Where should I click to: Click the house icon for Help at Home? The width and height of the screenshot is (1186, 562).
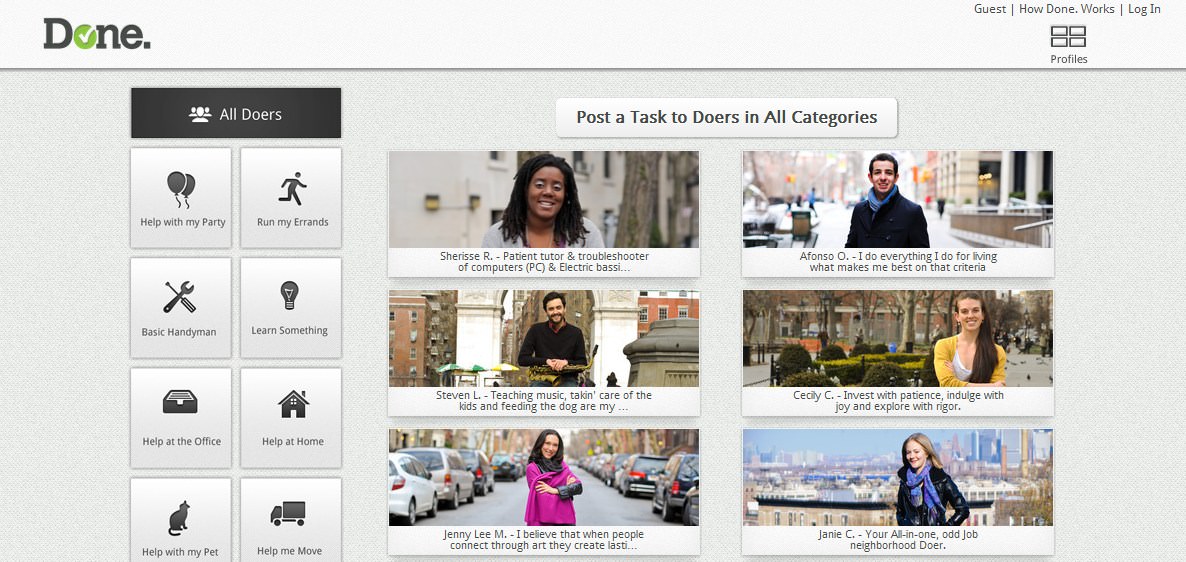point(293,404)
